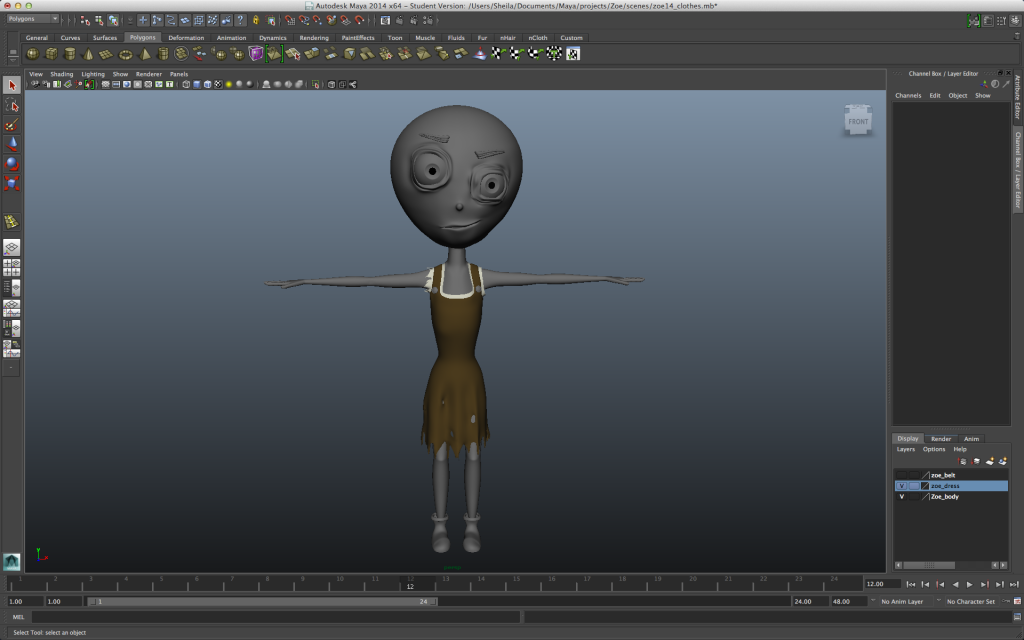Screen dimensions: 1024x640
Task: Choose the Lasso Select tool
Action: tap(12, 105)
